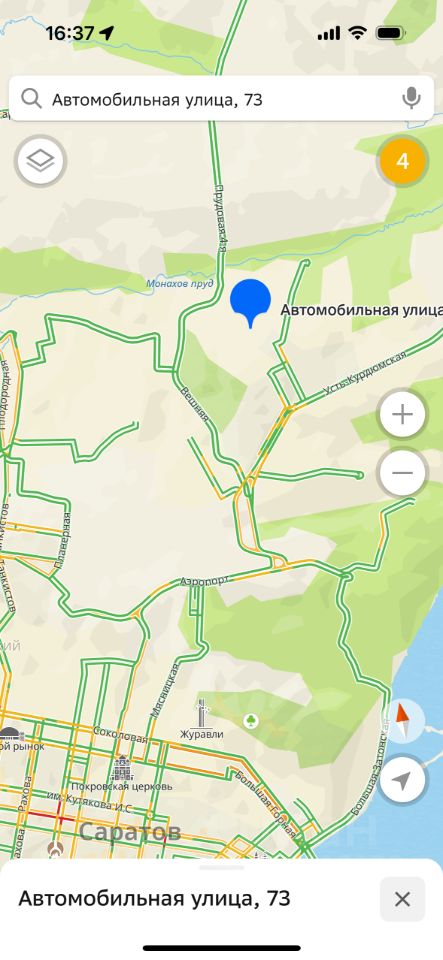Center map on my location arrow

[402, 780]
